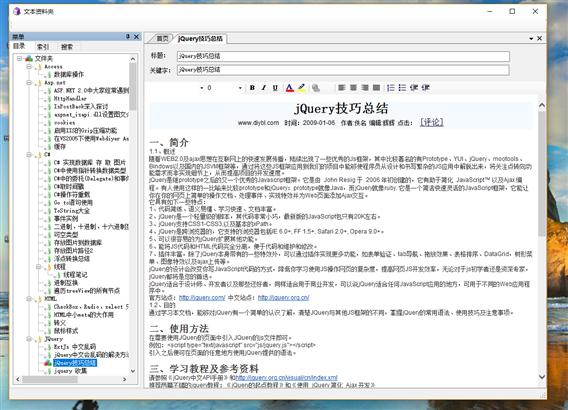The image size is (568, 410).
Task: Apply the yellow highlighter tool
Action: click(301, 88)
